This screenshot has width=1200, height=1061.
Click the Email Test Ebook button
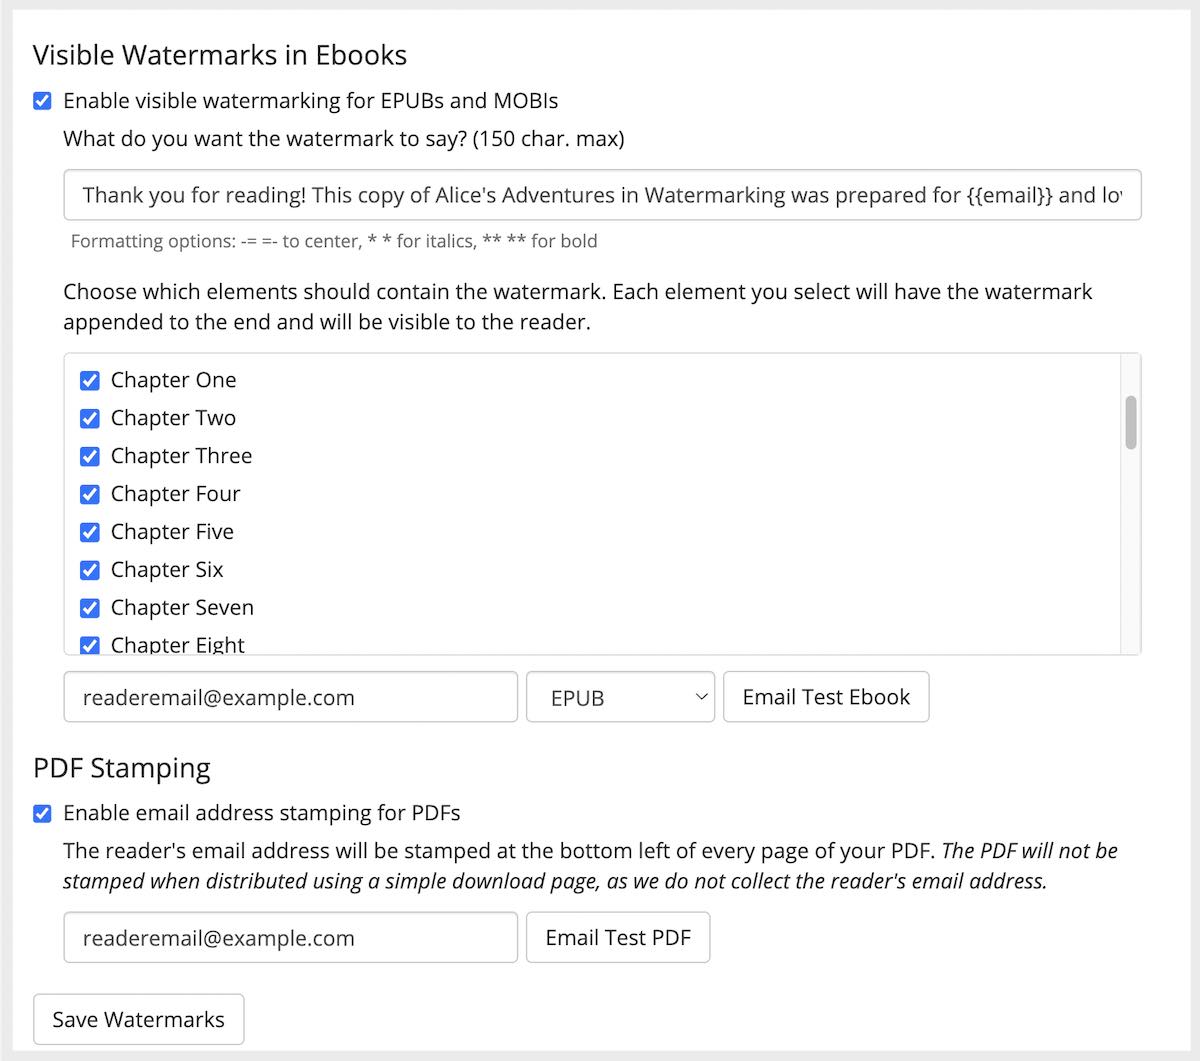tap(826, 697)
